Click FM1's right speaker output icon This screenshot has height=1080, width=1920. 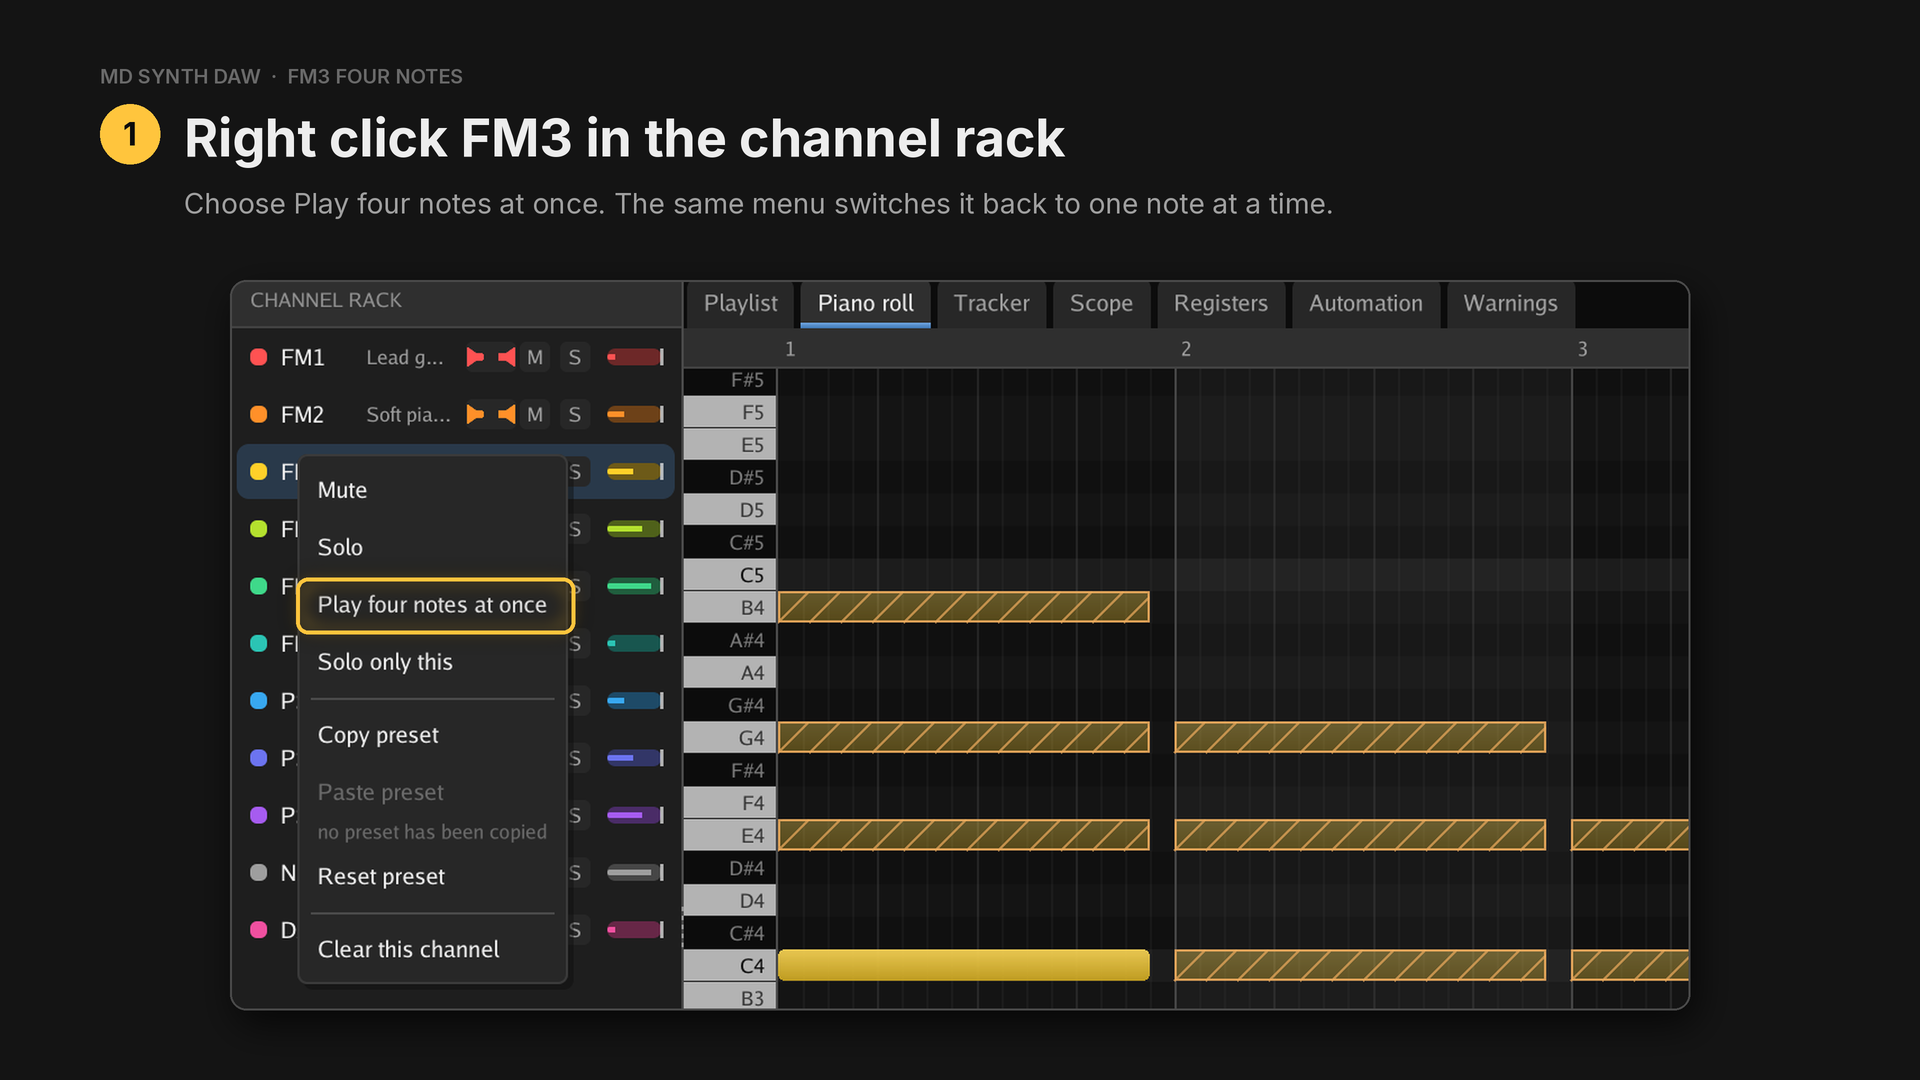pos(507,357)
